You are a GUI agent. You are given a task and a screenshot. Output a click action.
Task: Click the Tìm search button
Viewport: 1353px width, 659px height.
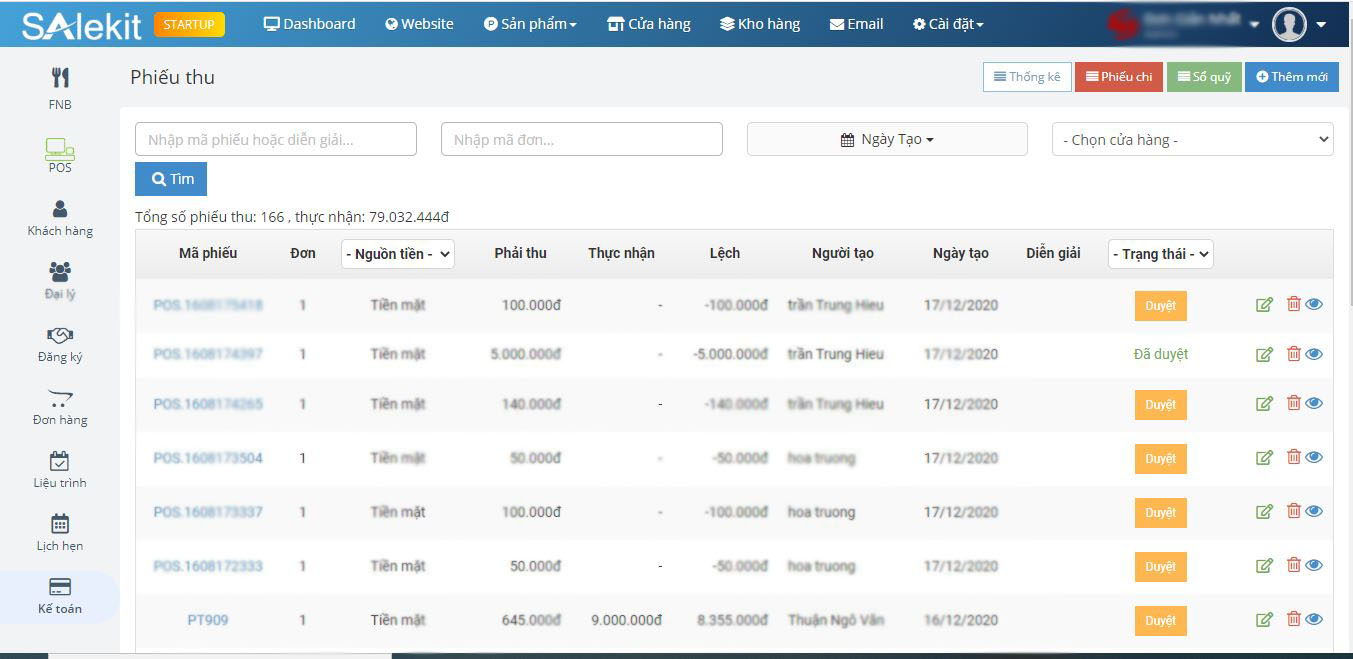[171, 179]
